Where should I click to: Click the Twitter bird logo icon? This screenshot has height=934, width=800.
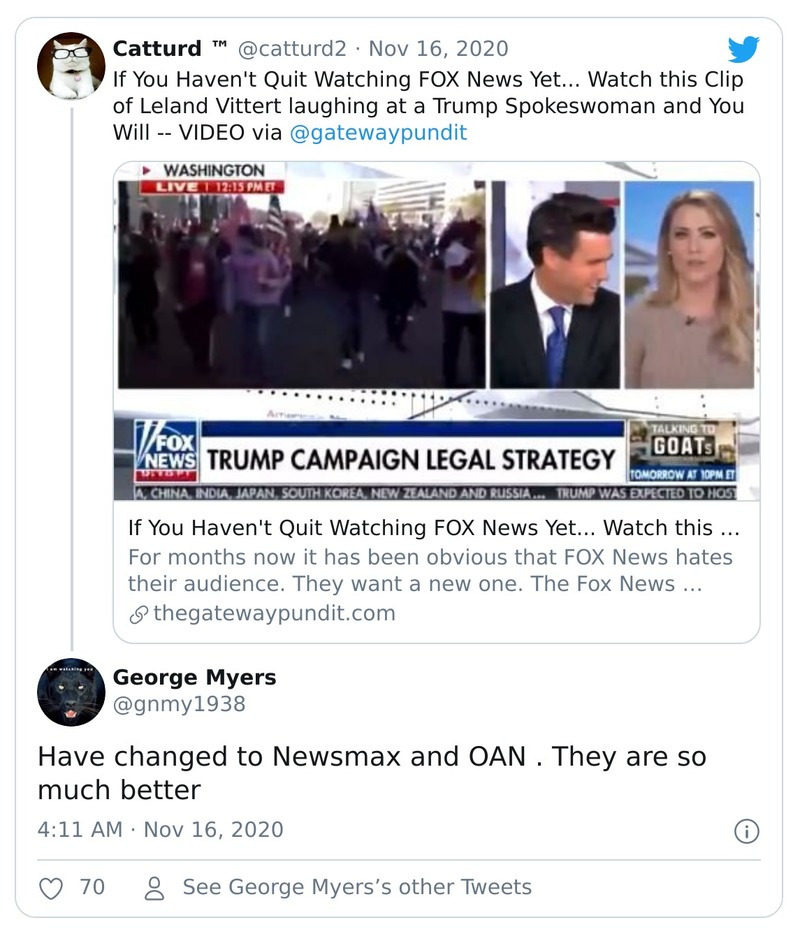(743, 49)
